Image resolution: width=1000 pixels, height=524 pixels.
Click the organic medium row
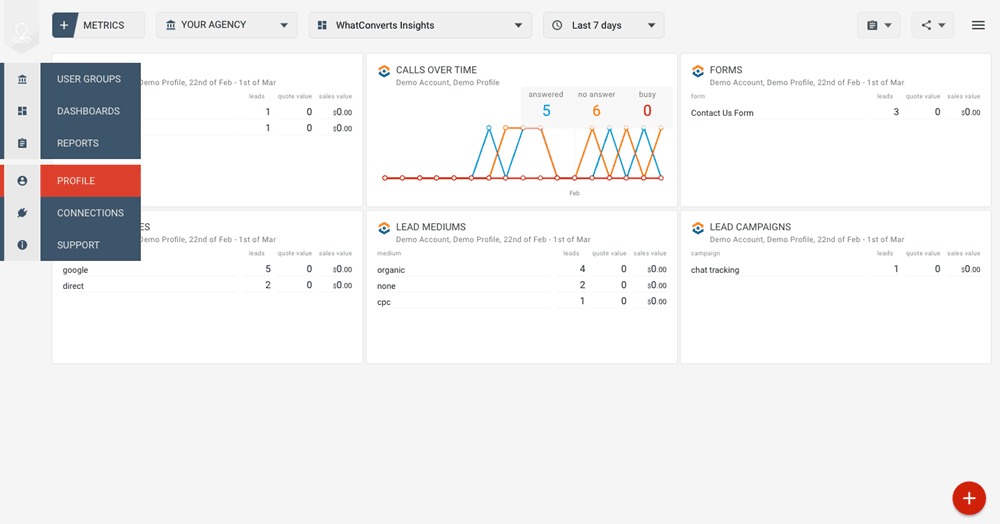[x=521, y=270]
